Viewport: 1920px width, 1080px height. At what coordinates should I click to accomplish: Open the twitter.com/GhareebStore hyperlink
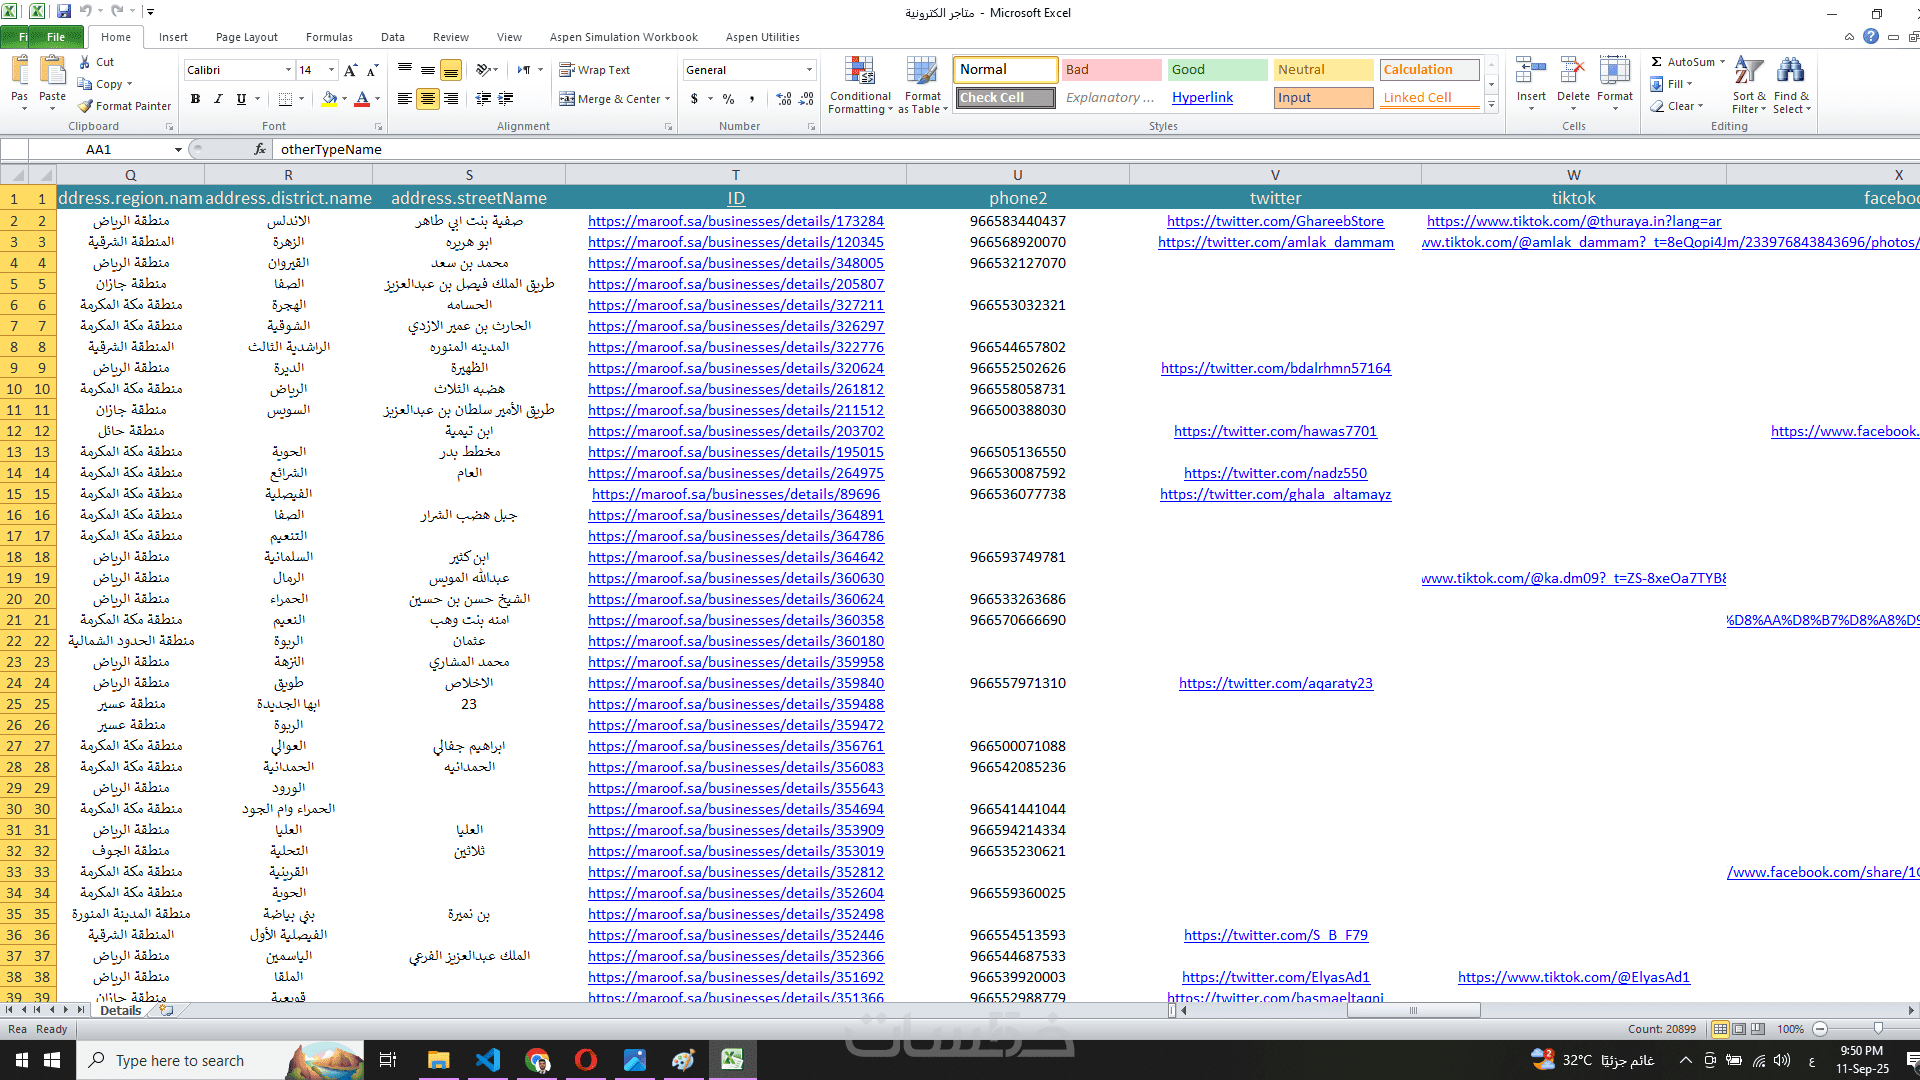(x=1275, y=221)
